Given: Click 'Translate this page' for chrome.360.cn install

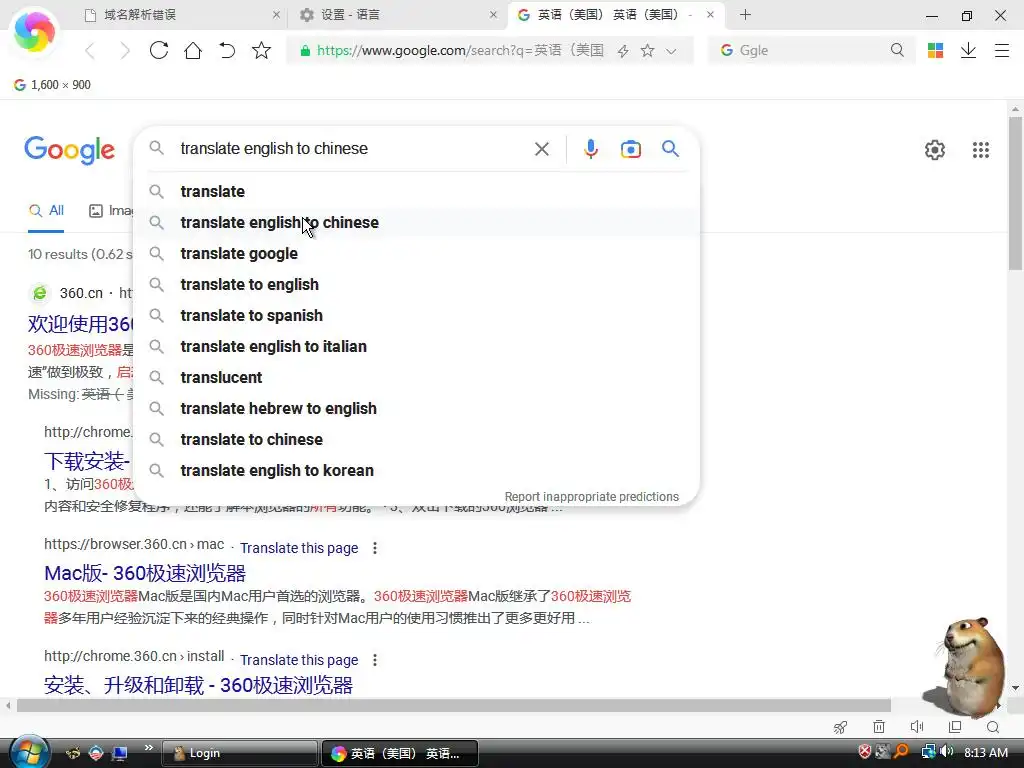Looking at the screenshot, I should (x=299, y=660).
